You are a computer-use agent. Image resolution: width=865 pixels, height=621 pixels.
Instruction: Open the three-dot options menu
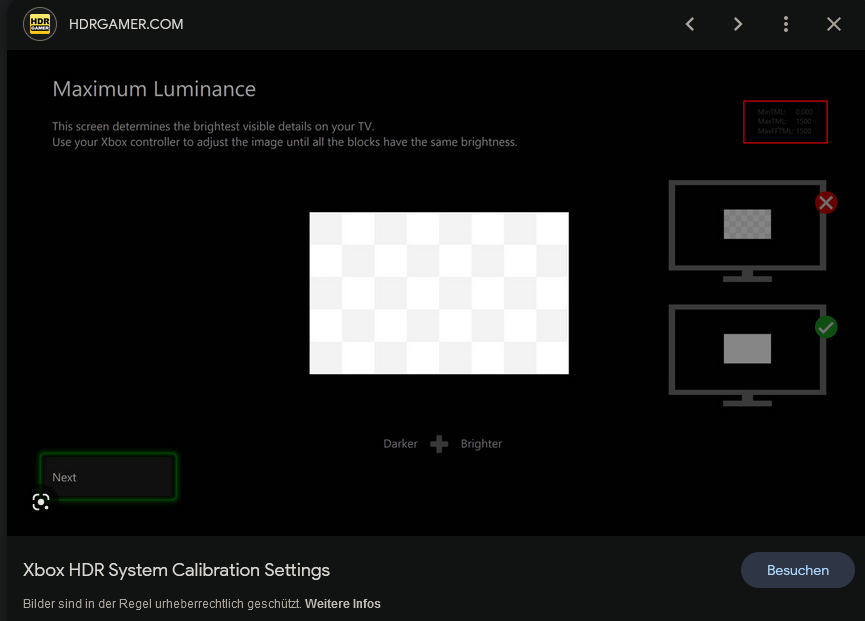(786, 24)
